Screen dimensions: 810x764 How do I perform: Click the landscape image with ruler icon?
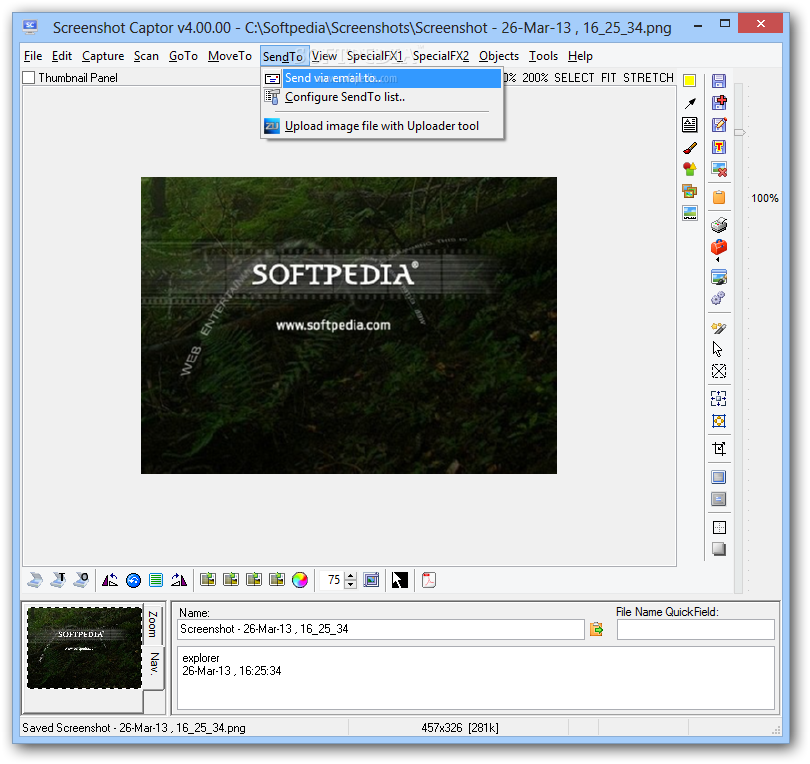pyautogui.click(x=690, y=213)
